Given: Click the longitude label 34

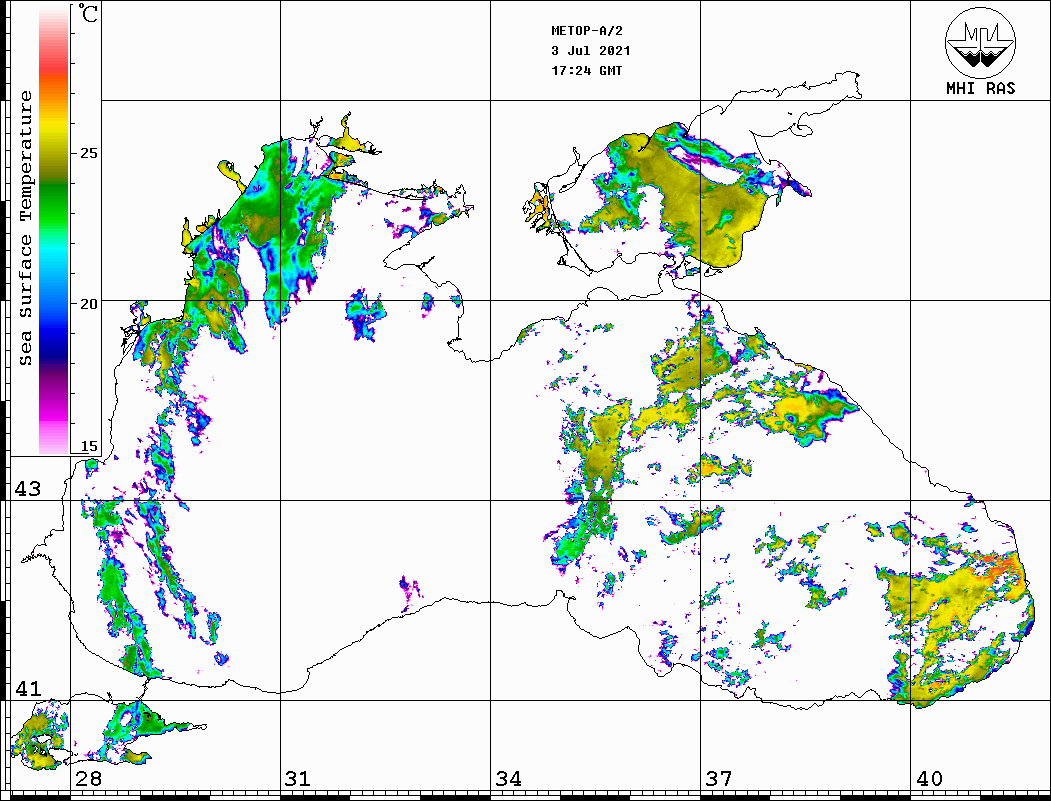Looking at the screenshot, I should coord(508,778).
